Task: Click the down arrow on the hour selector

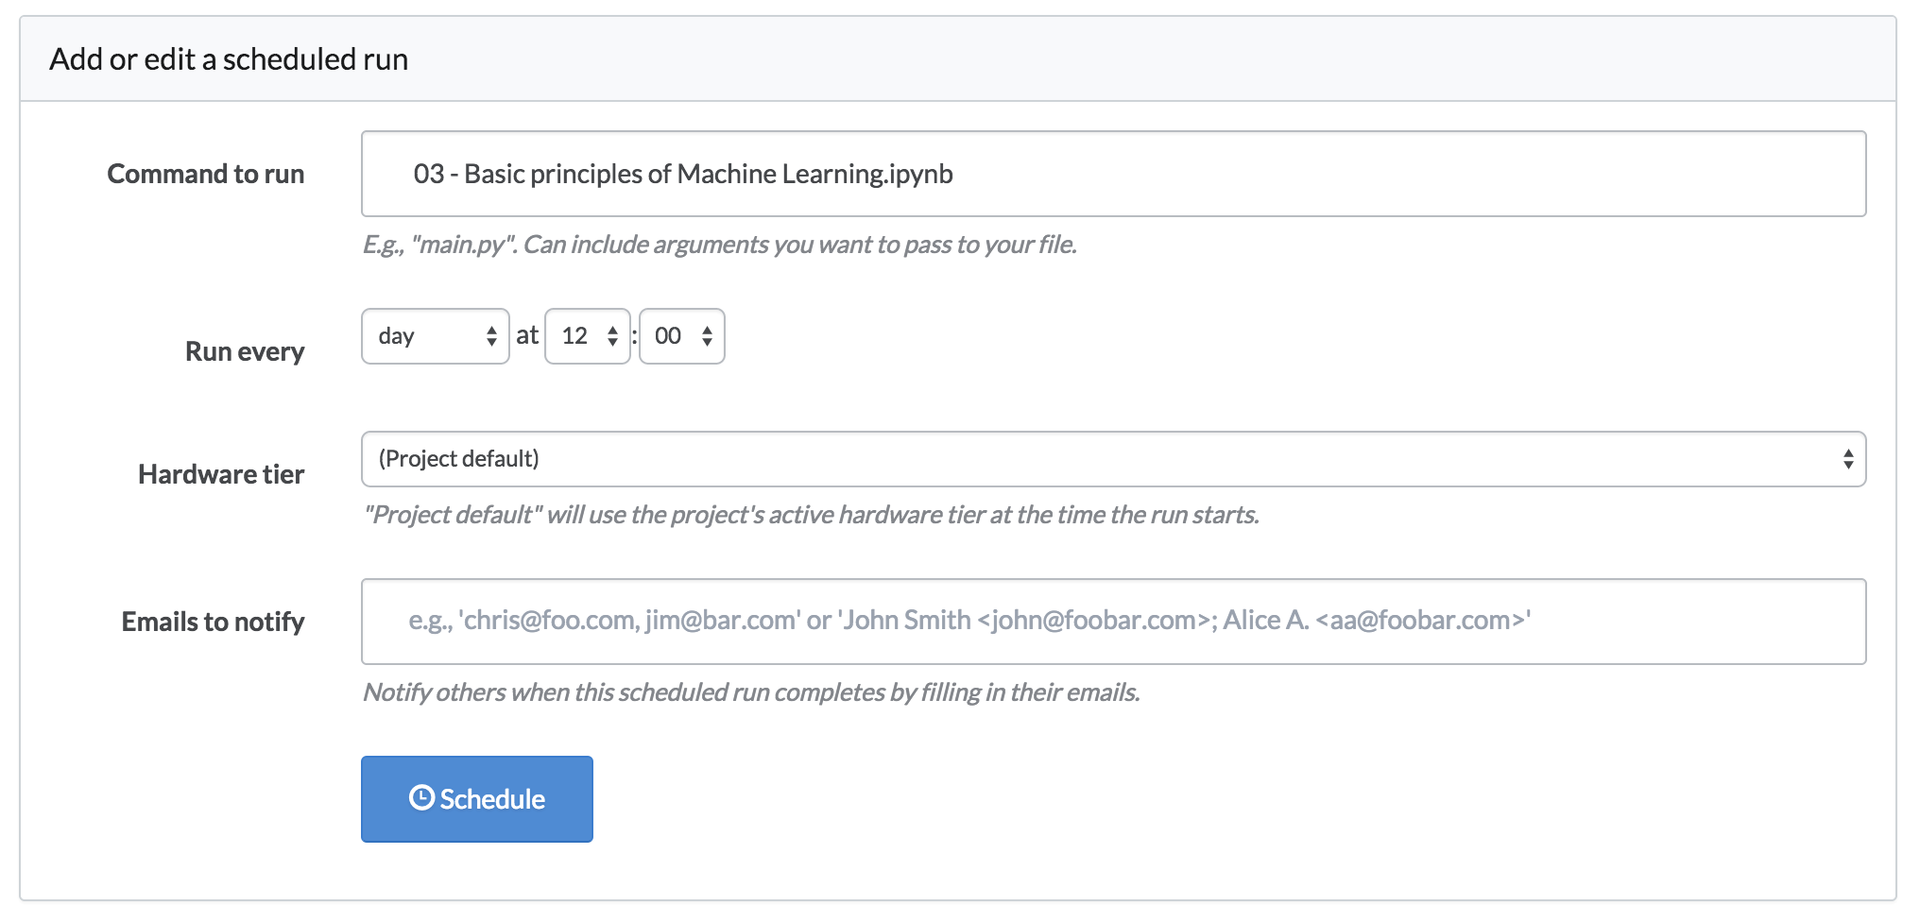Action: 612,342
